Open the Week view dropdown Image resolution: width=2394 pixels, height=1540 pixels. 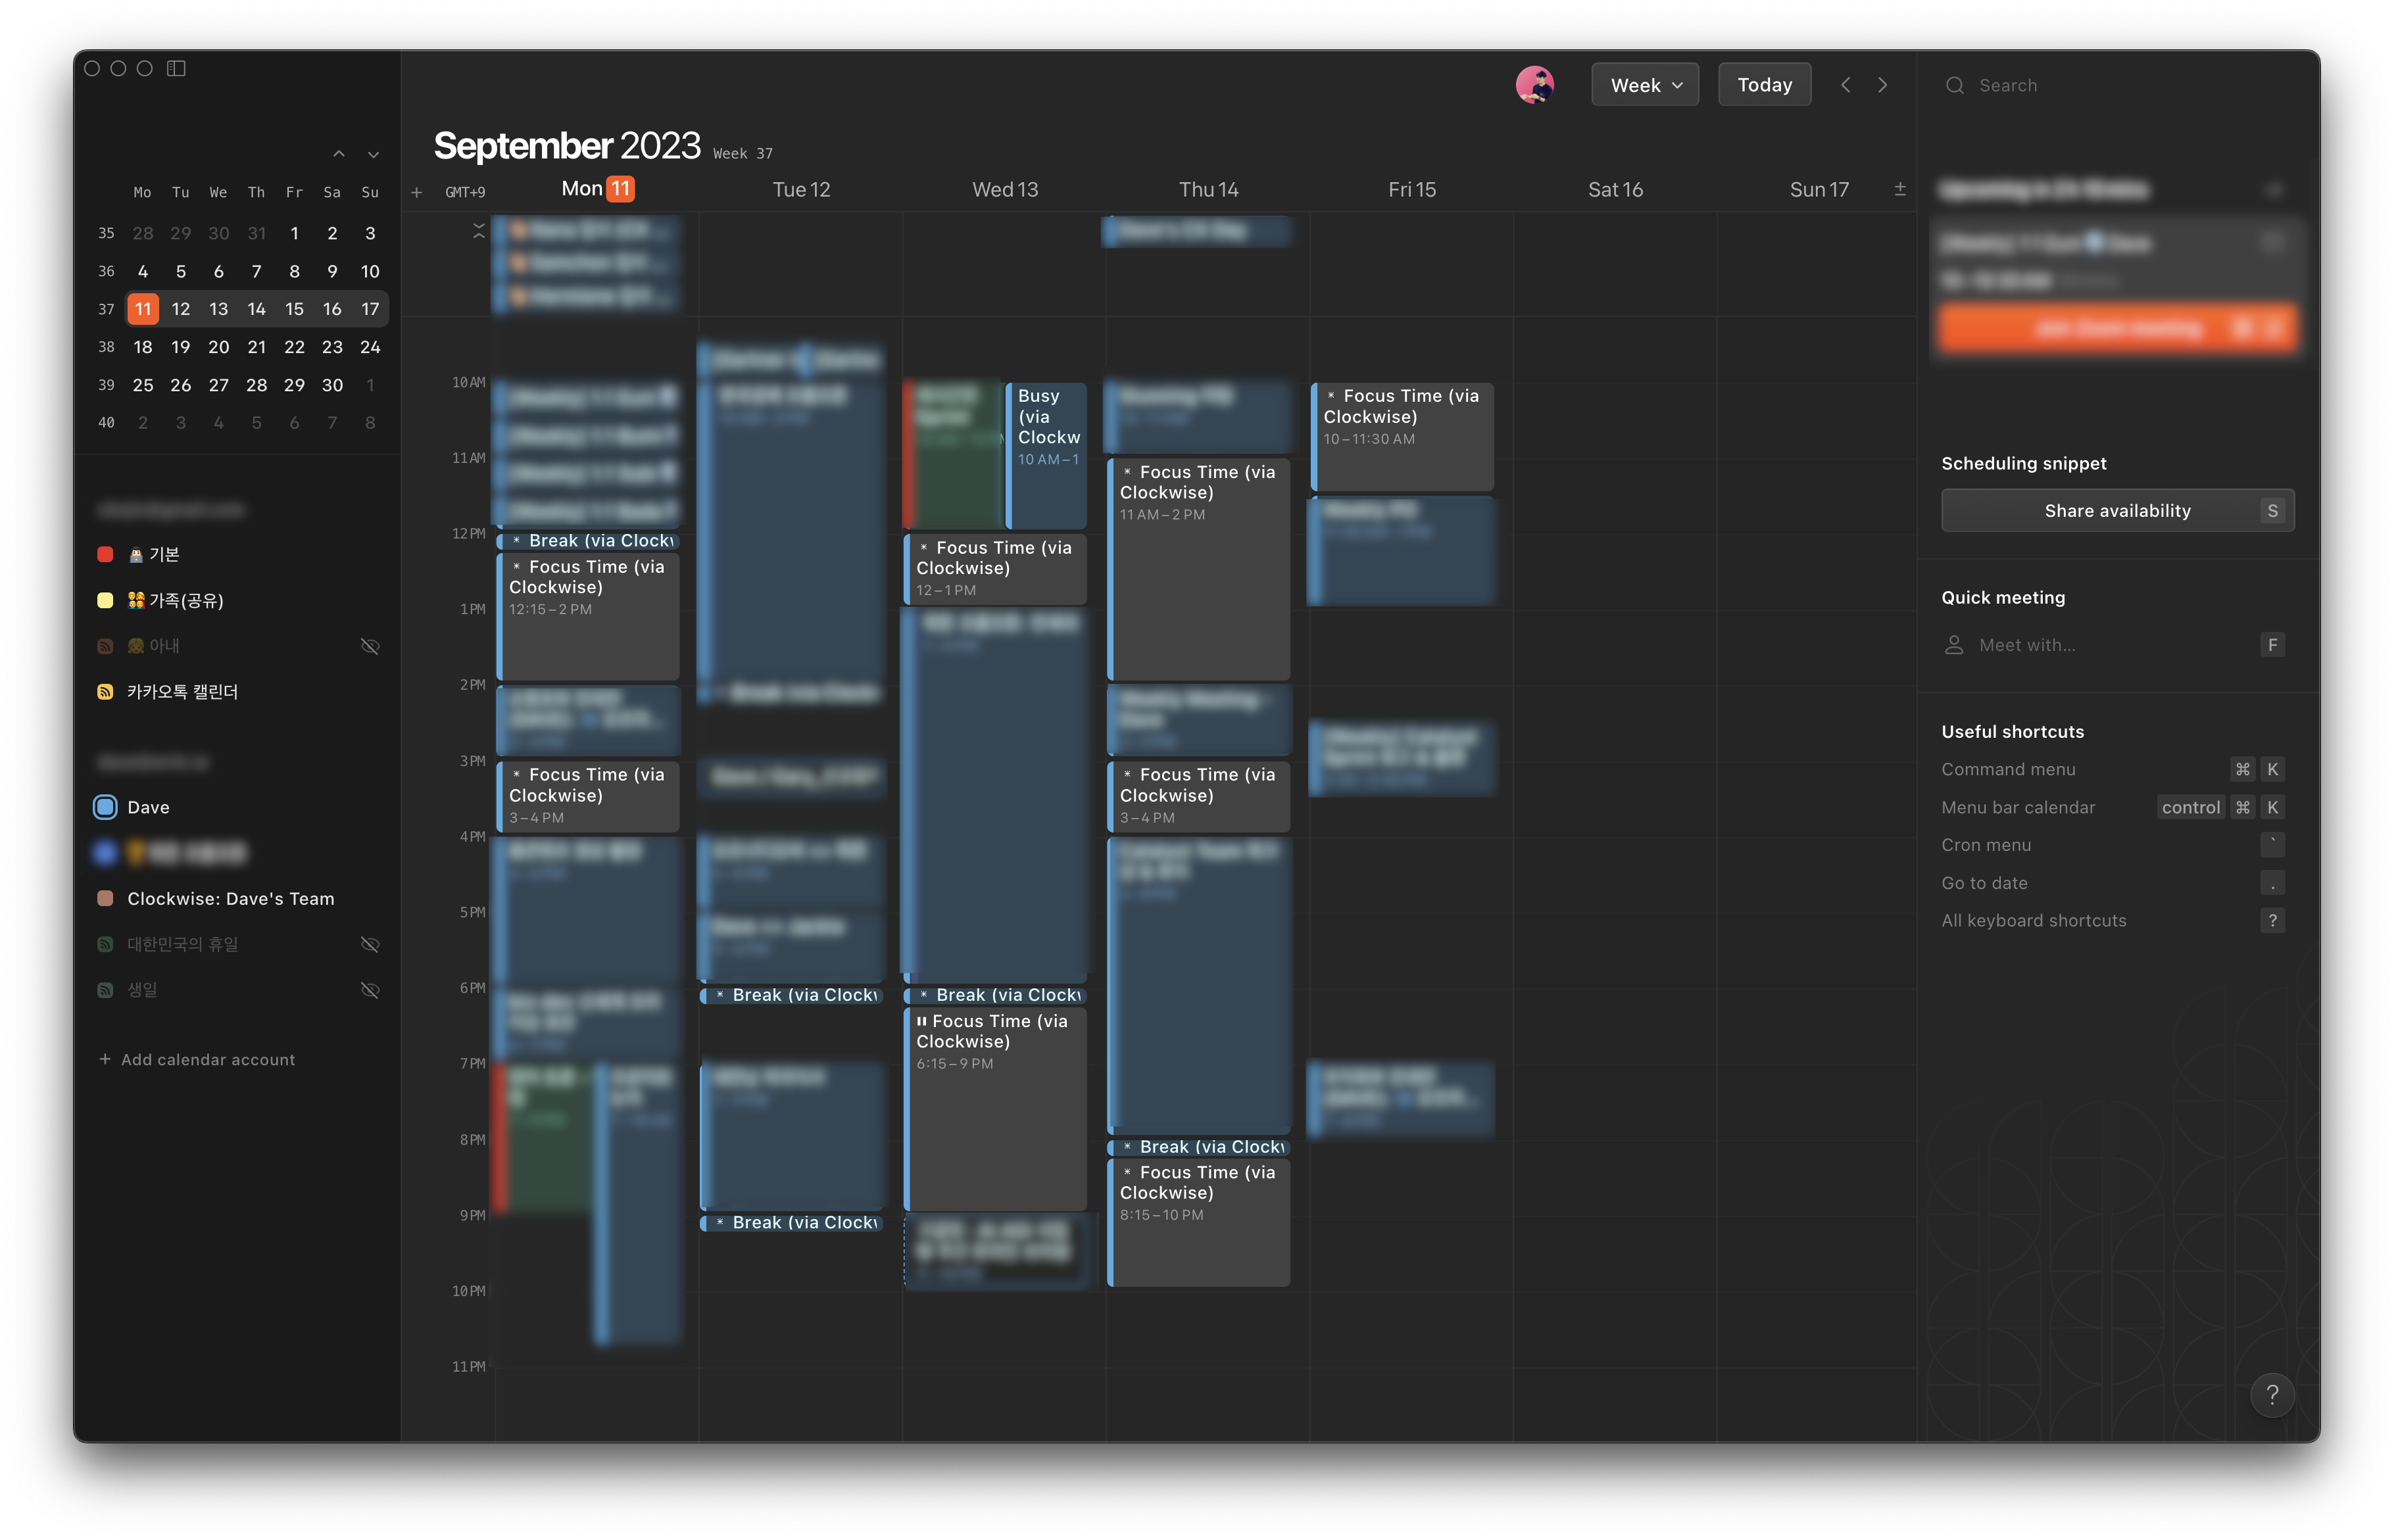1644,85
